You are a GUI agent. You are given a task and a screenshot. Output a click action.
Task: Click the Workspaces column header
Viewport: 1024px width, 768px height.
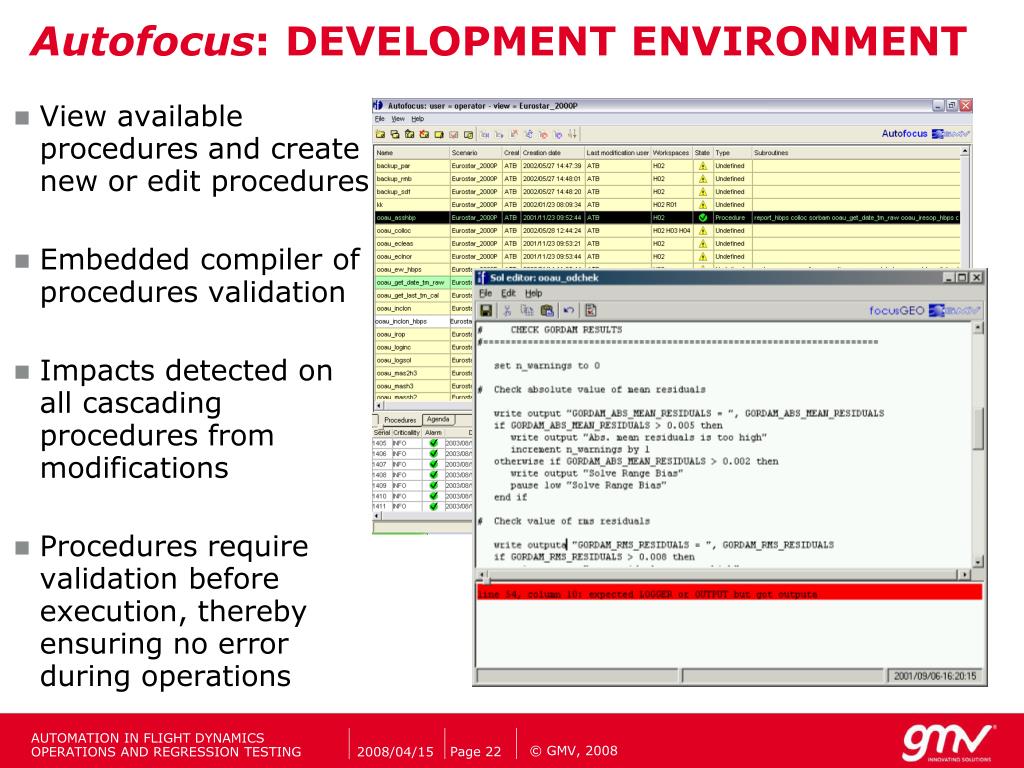[x=671, y=153]
